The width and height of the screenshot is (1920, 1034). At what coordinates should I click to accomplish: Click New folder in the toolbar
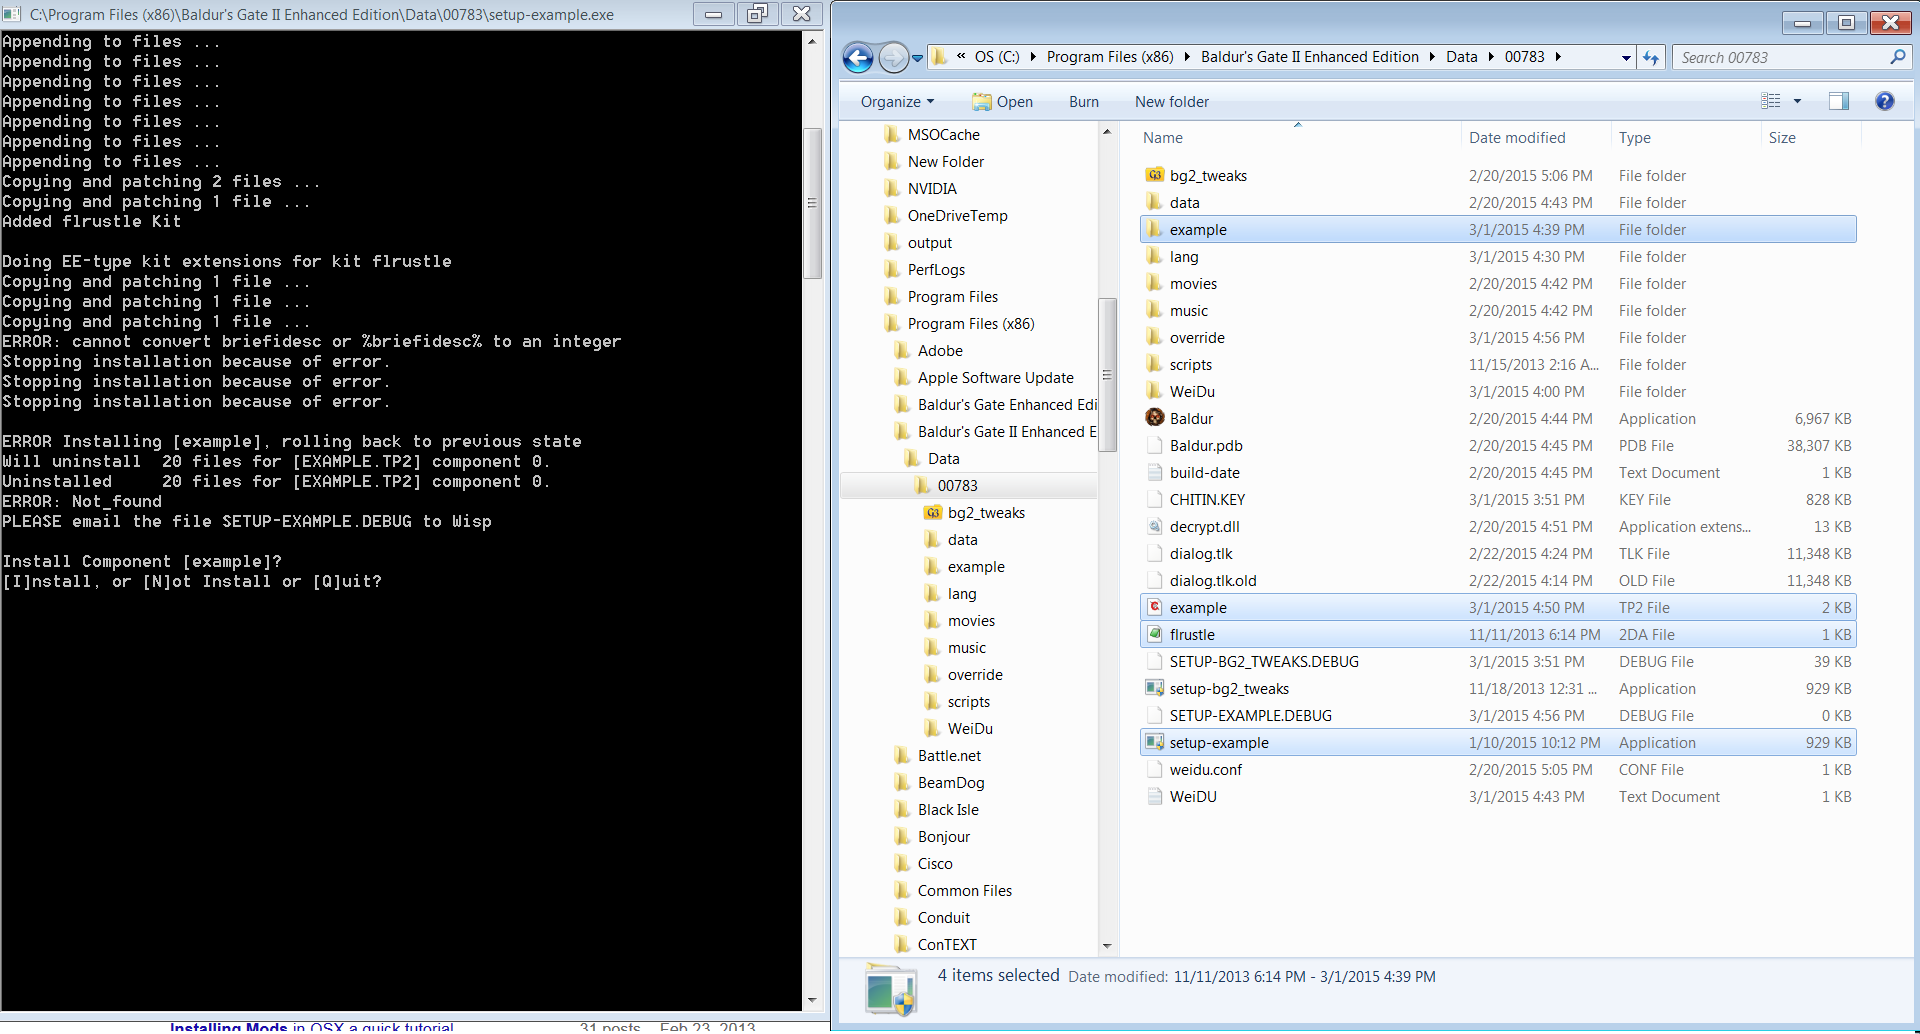[x=1171, y=102]
